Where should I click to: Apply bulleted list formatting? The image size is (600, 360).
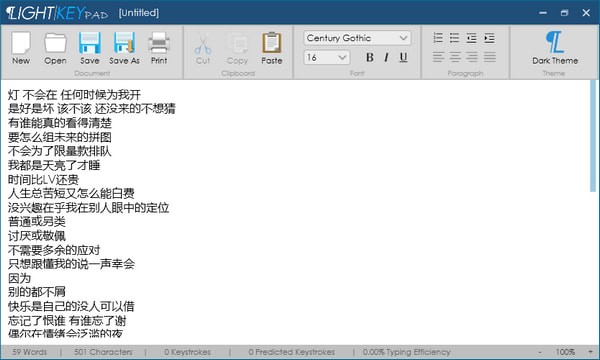click(454, 38)
